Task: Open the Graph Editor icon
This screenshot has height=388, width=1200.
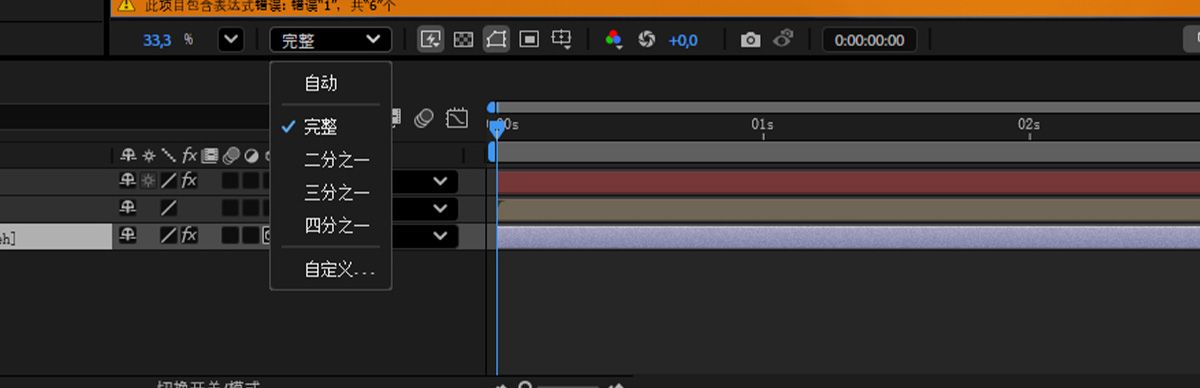Action: click(457, 119)
